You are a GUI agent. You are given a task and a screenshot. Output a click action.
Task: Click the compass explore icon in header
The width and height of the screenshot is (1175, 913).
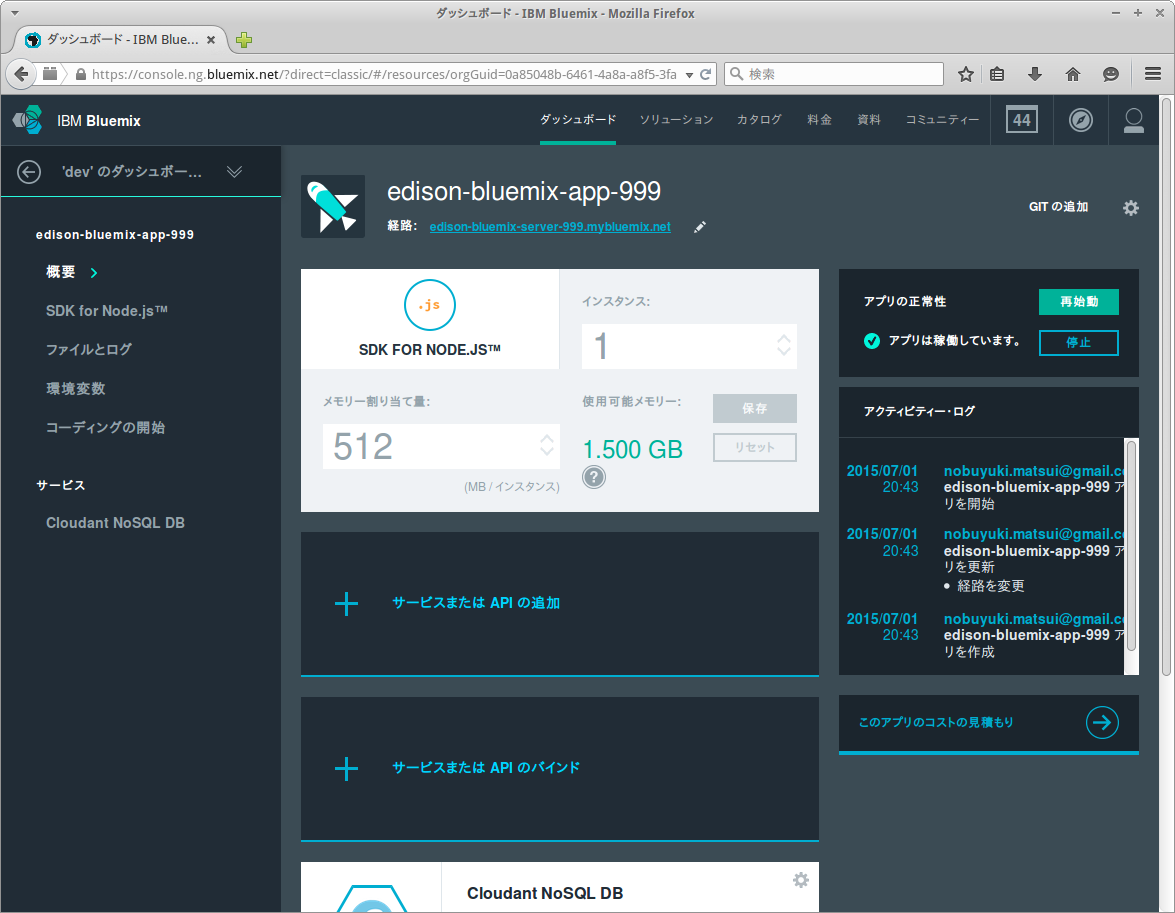1080,120
